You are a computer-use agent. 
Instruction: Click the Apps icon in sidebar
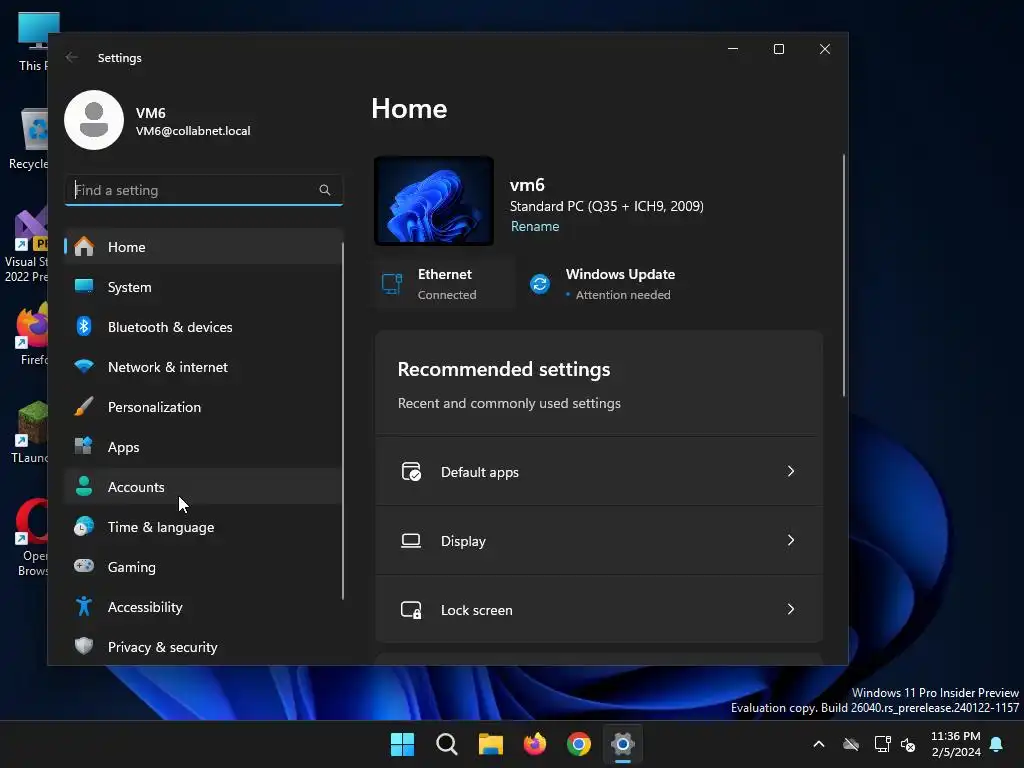[84, 446]
